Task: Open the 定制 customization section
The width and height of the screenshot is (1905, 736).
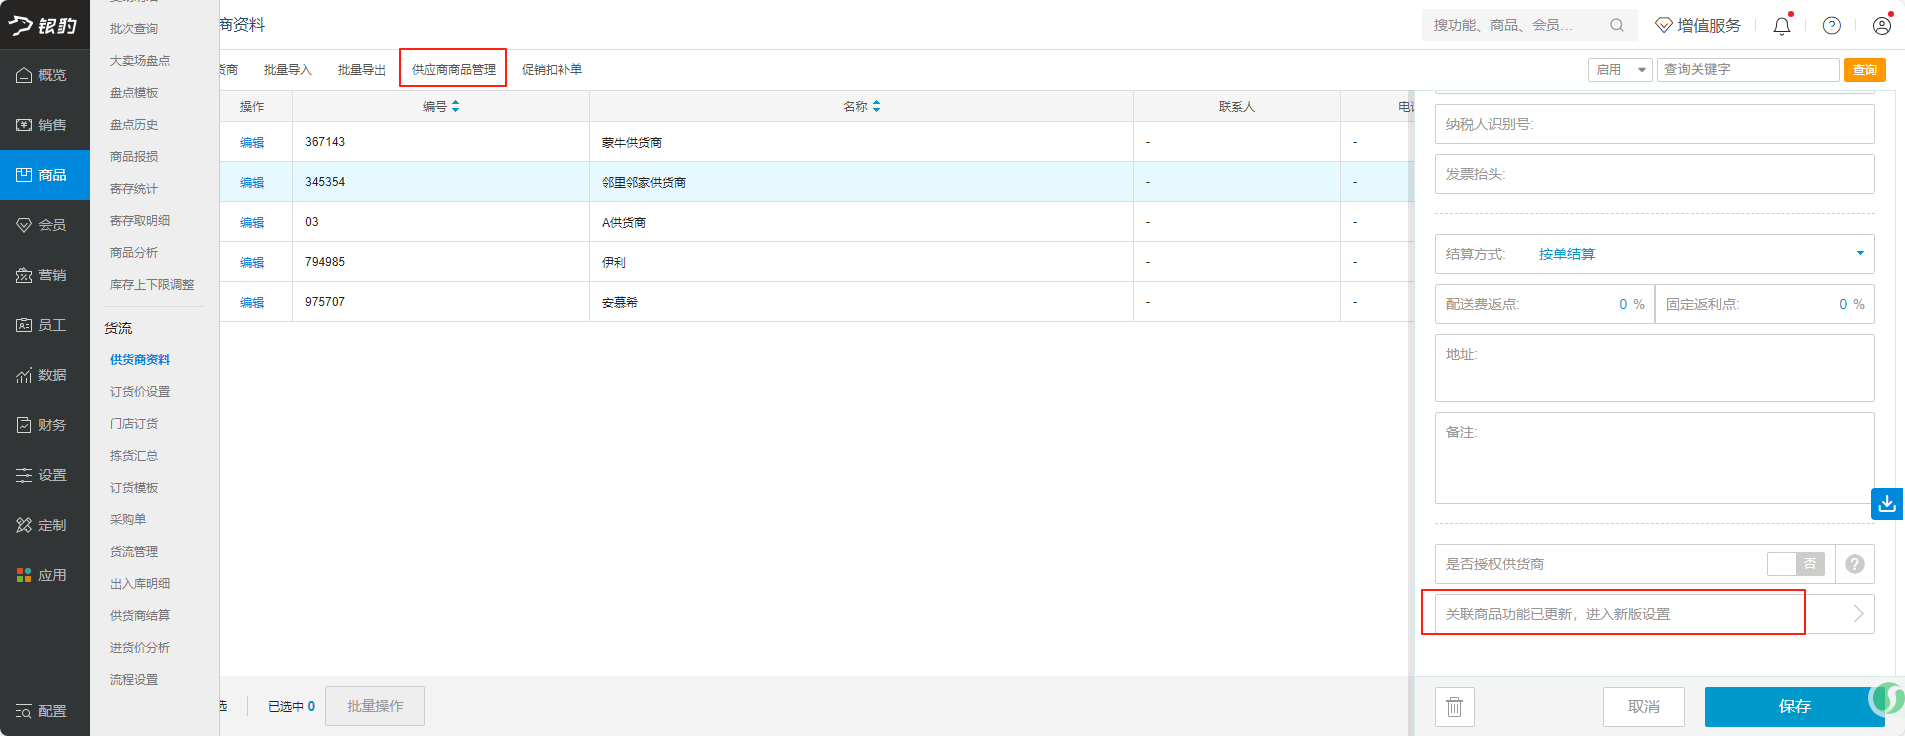Action: pos(44,525)
